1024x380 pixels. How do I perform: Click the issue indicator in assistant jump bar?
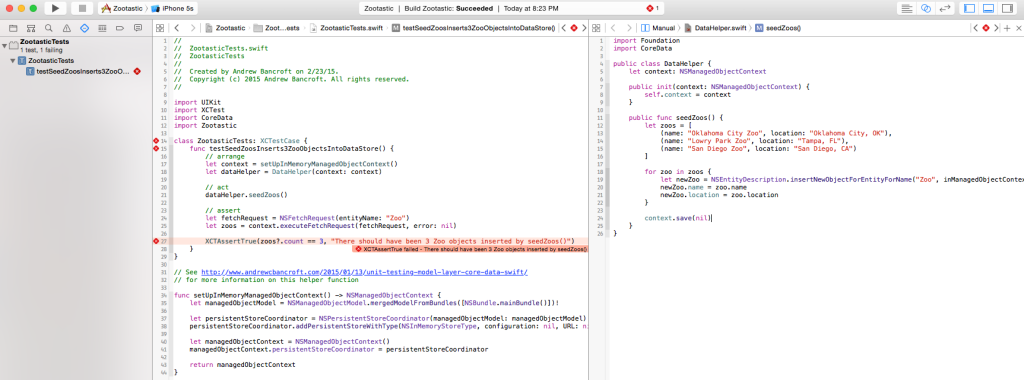click(985, 28)
